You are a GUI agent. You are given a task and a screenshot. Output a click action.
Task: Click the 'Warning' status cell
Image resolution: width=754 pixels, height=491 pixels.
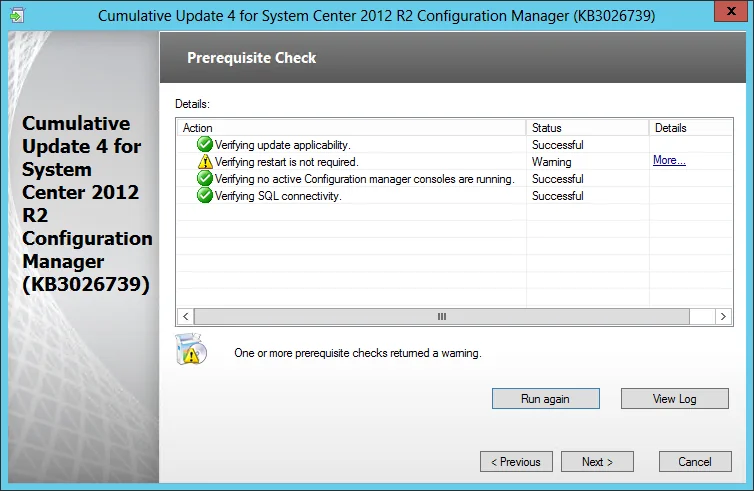pos(552,162)
